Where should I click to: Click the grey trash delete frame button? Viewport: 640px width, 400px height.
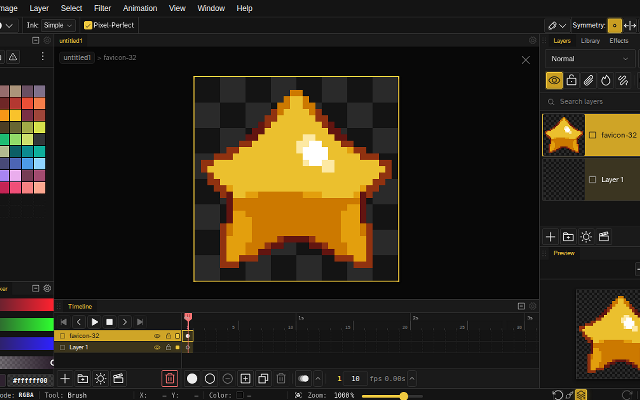click(x=281, y=379)
